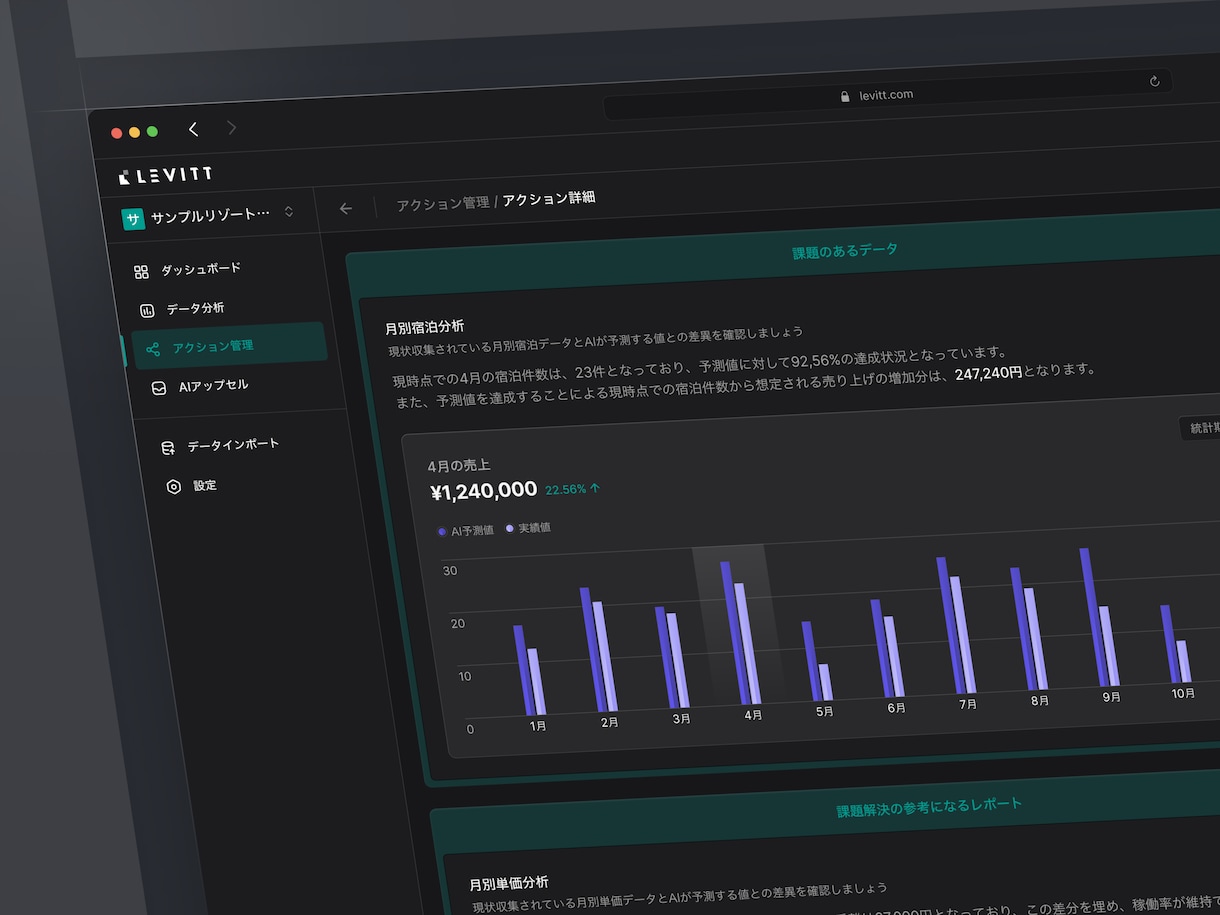Click the 8月 axis label

(1040, 700)
